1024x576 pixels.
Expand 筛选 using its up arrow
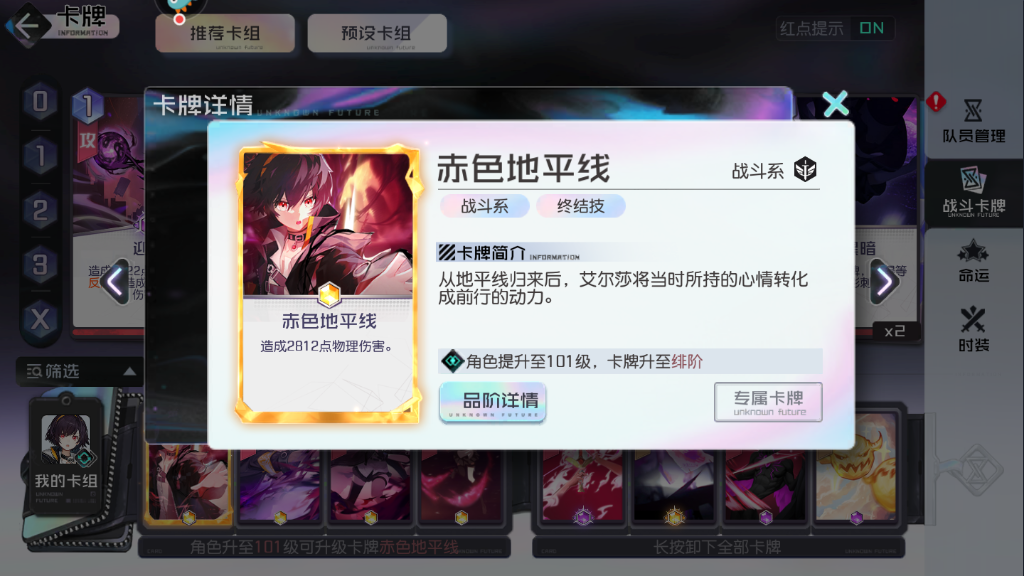[x=129, y=372]
